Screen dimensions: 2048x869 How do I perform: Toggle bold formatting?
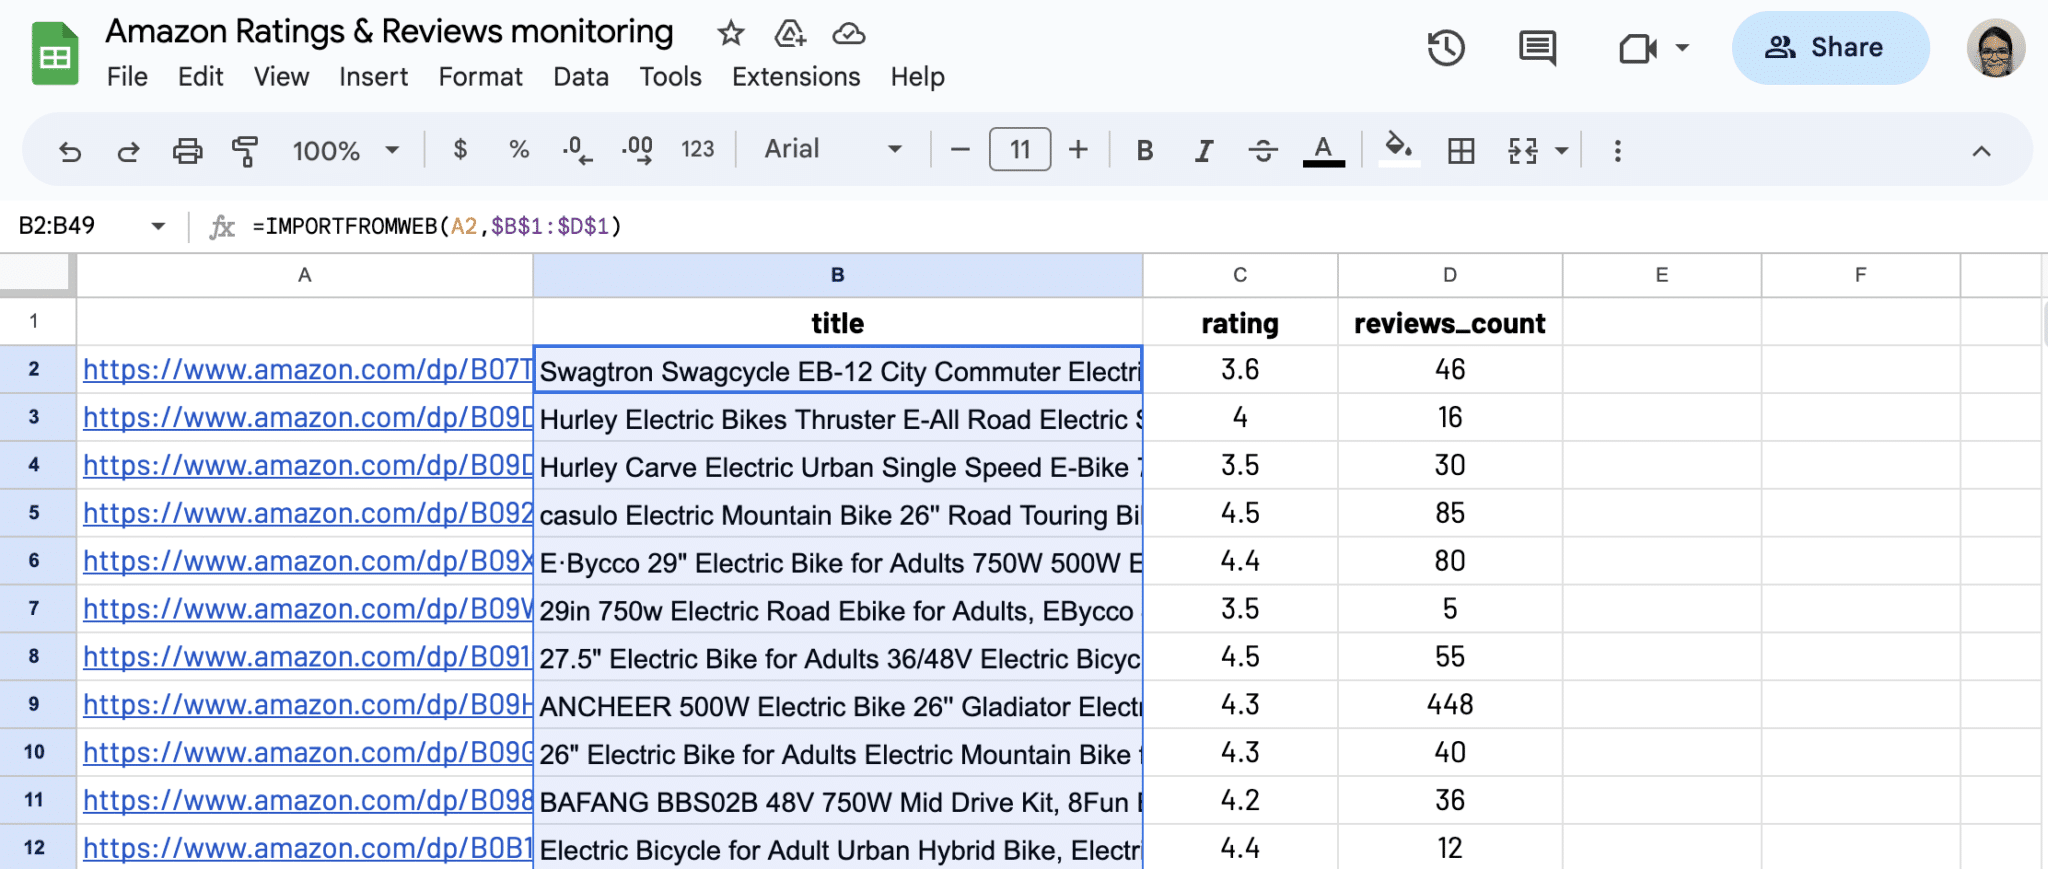coord(1145,151)
